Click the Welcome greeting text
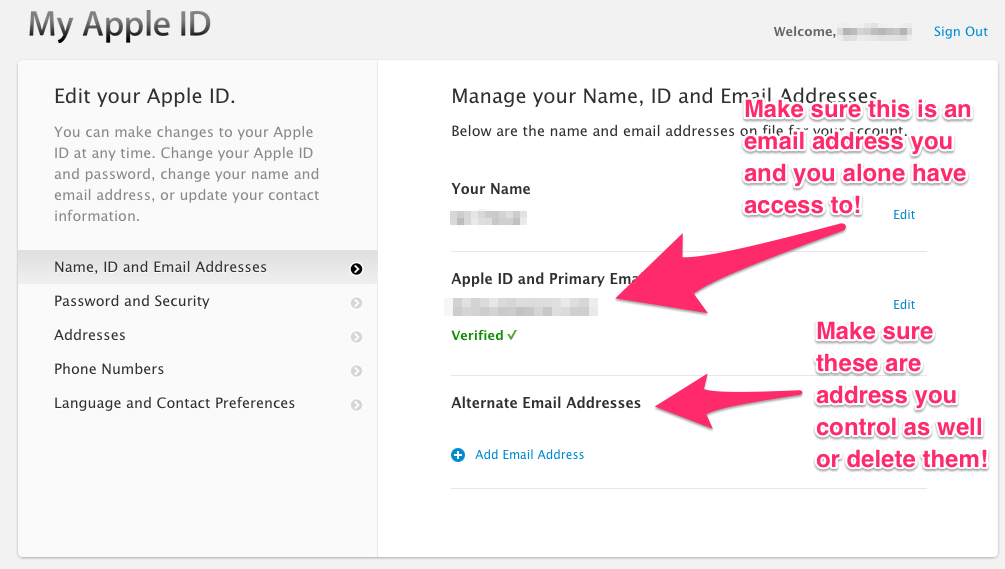The width and height of the screenshot is (1005, 569). coord(804,31)
